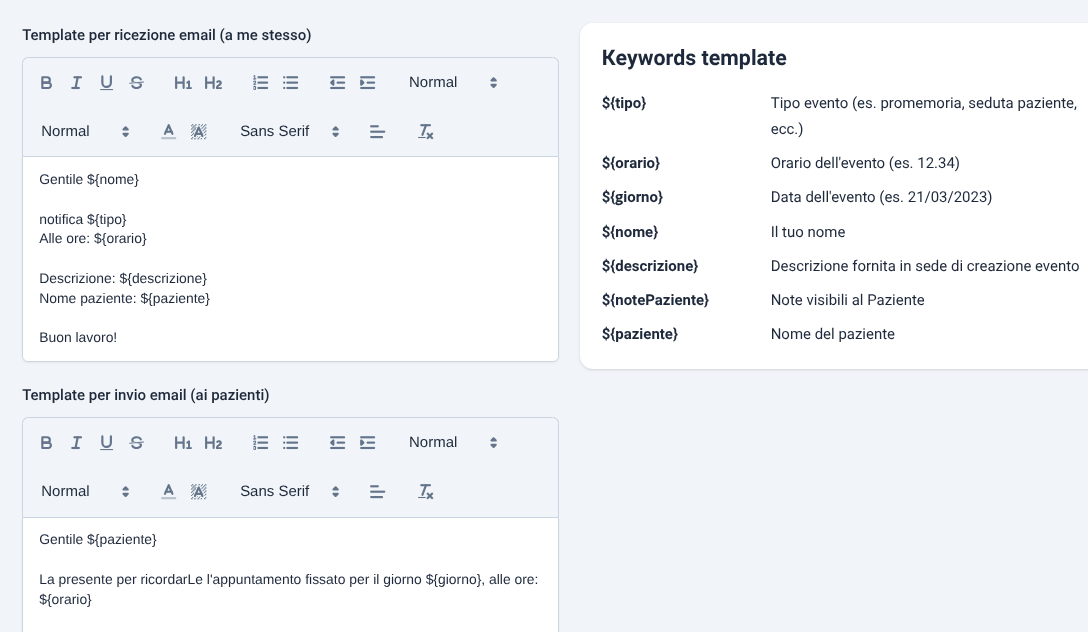This screenshot has width=1088, height=632.
Task: Clear formatting in the ricezione editor
Action: tap(425, 131)
